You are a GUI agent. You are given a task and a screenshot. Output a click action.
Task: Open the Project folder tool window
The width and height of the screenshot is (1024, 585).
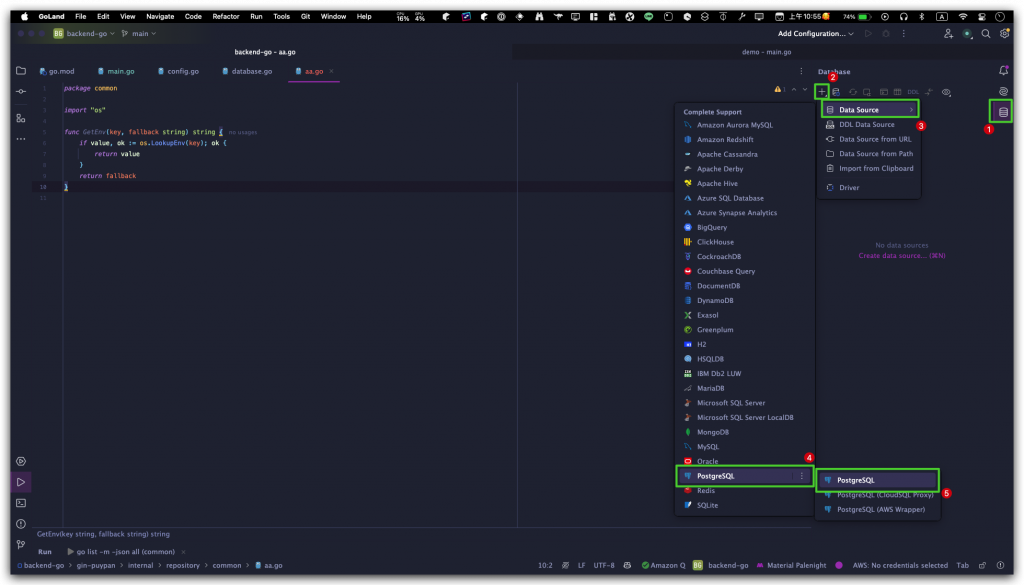tap(21, 71)
